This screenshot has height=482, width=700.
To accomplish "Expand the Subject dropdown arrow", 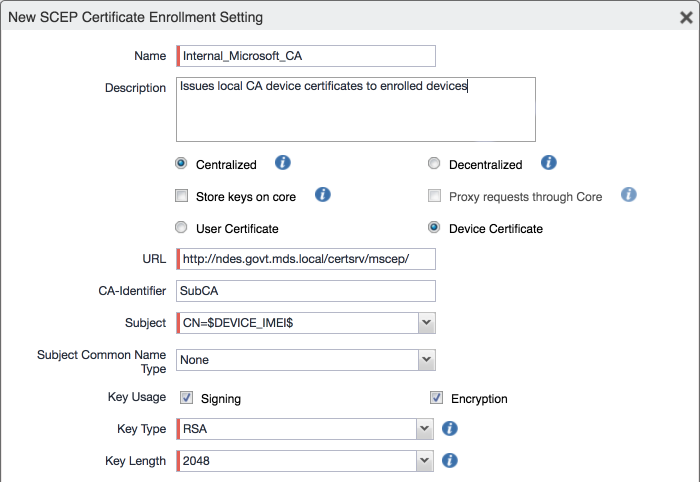I will click(427, 323).
